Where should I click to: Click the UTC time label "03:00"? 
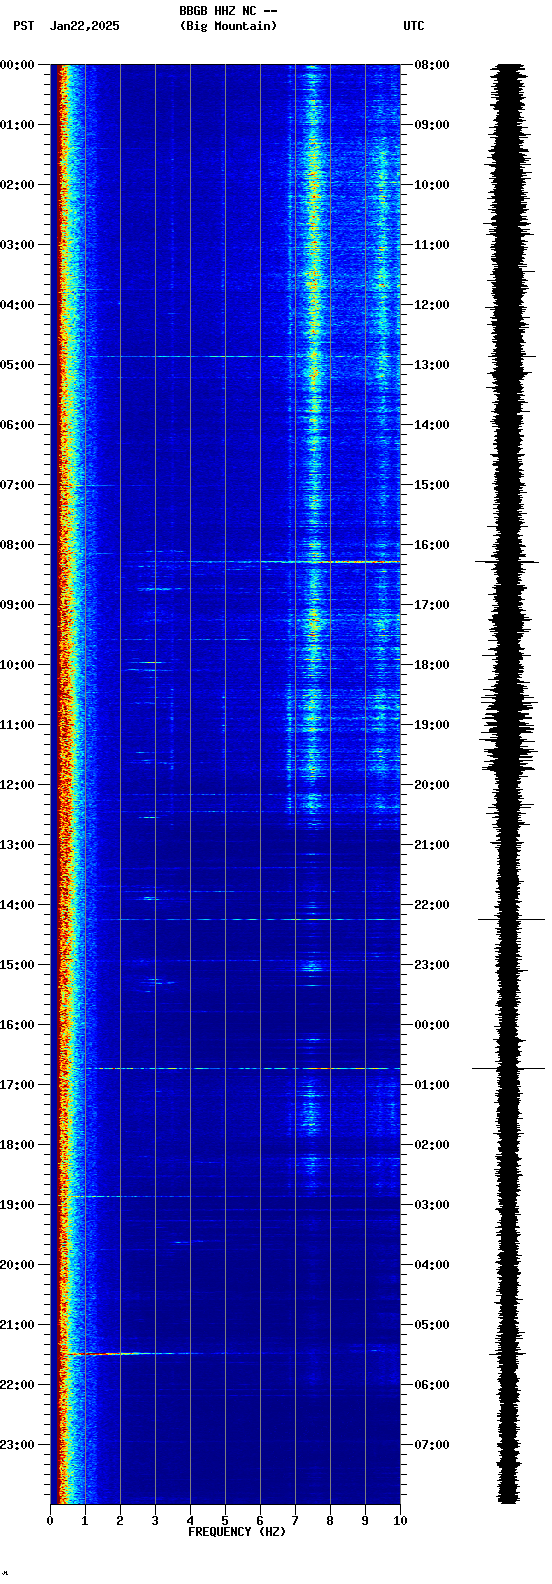(432, 1205)
